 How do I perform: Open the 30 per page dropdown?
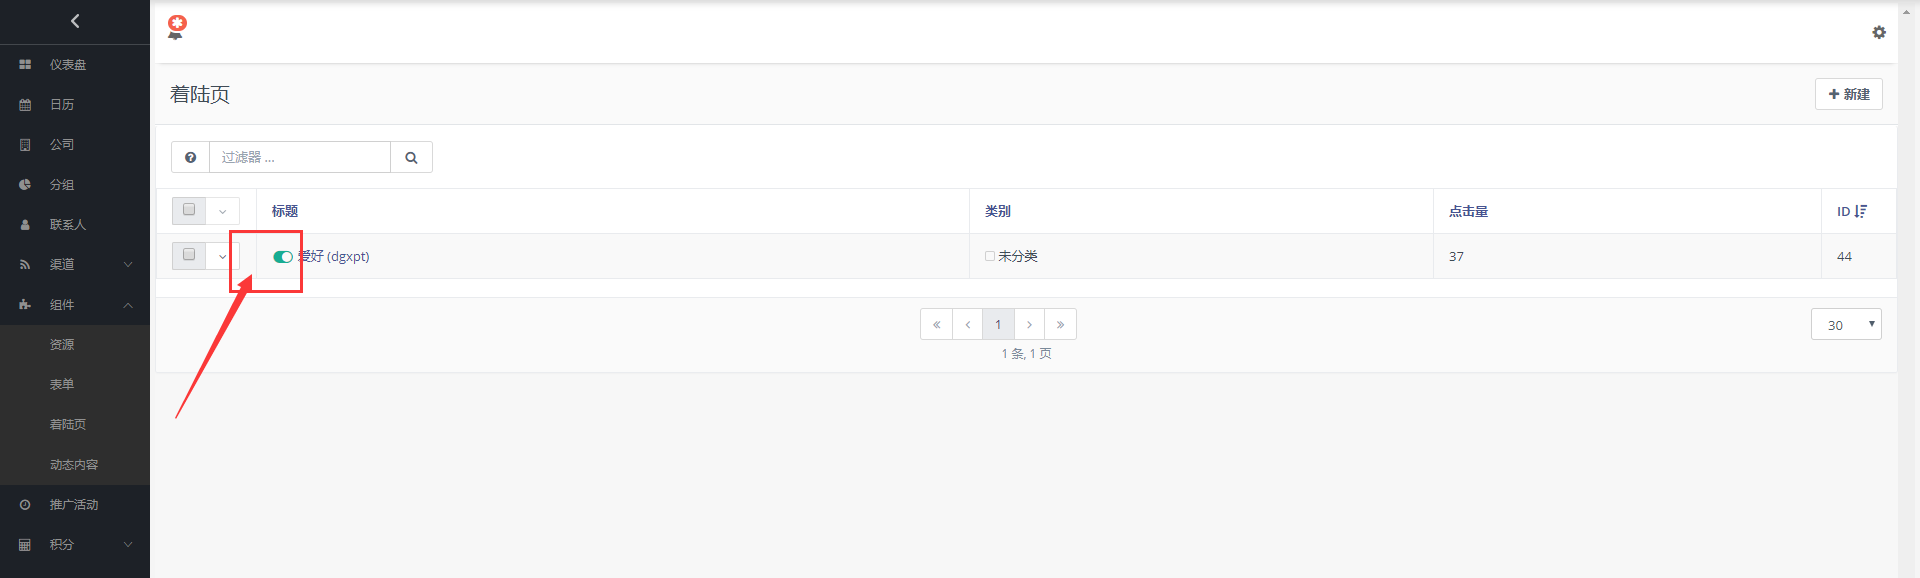tap(1845, 324)
